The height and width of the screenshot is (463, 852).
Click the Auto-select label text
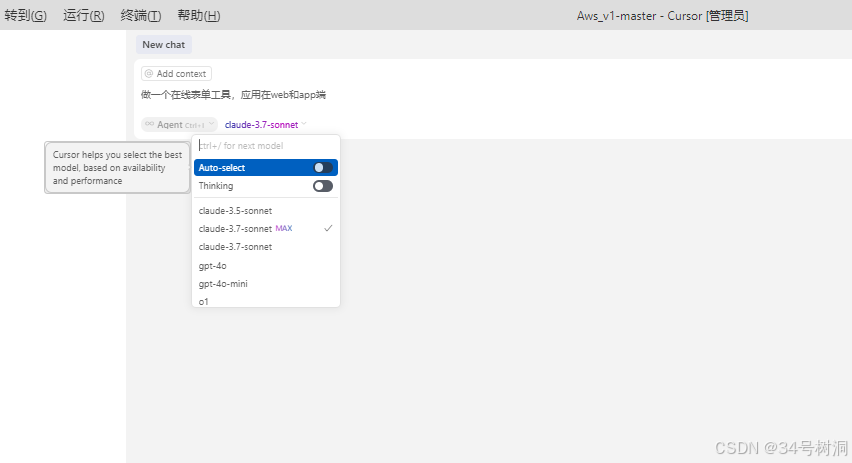222,167
